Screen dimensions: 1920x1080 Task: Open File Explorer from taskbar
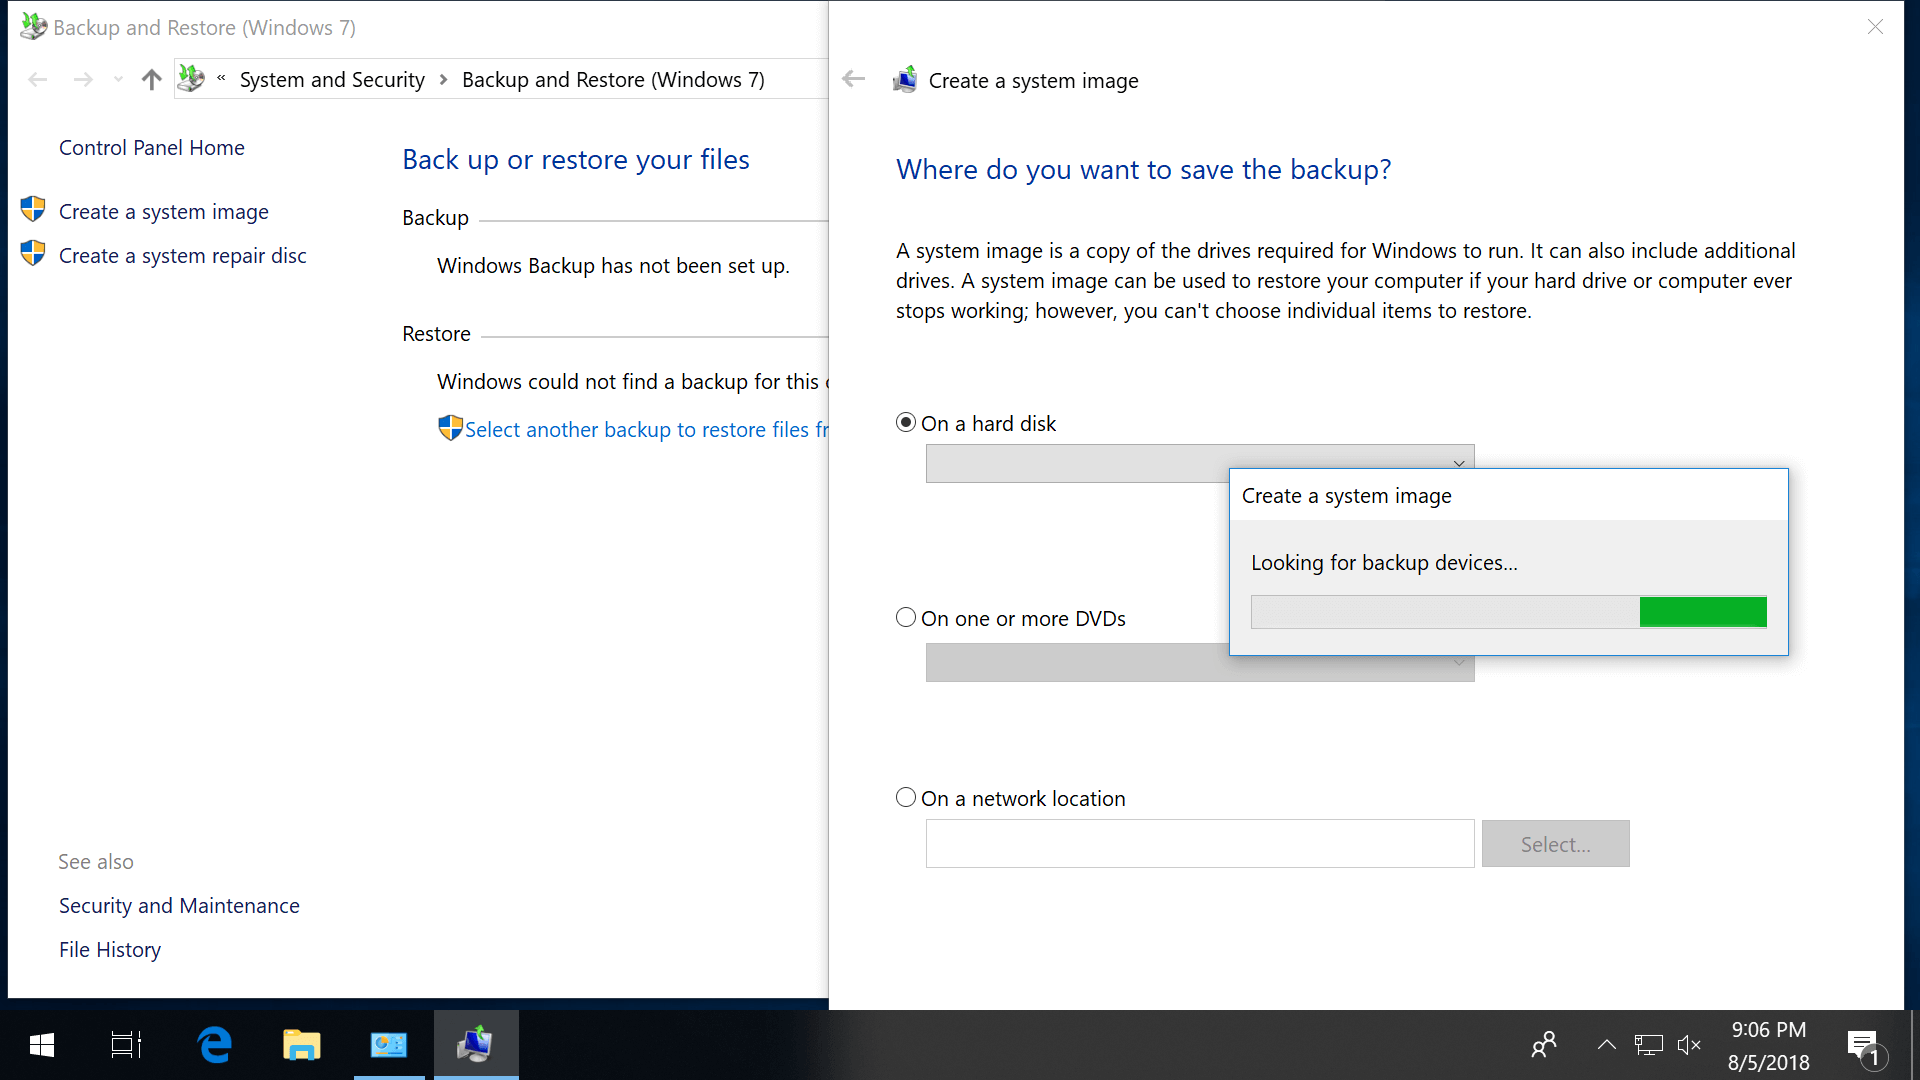pyautogui.click(x=301, y=1045)
